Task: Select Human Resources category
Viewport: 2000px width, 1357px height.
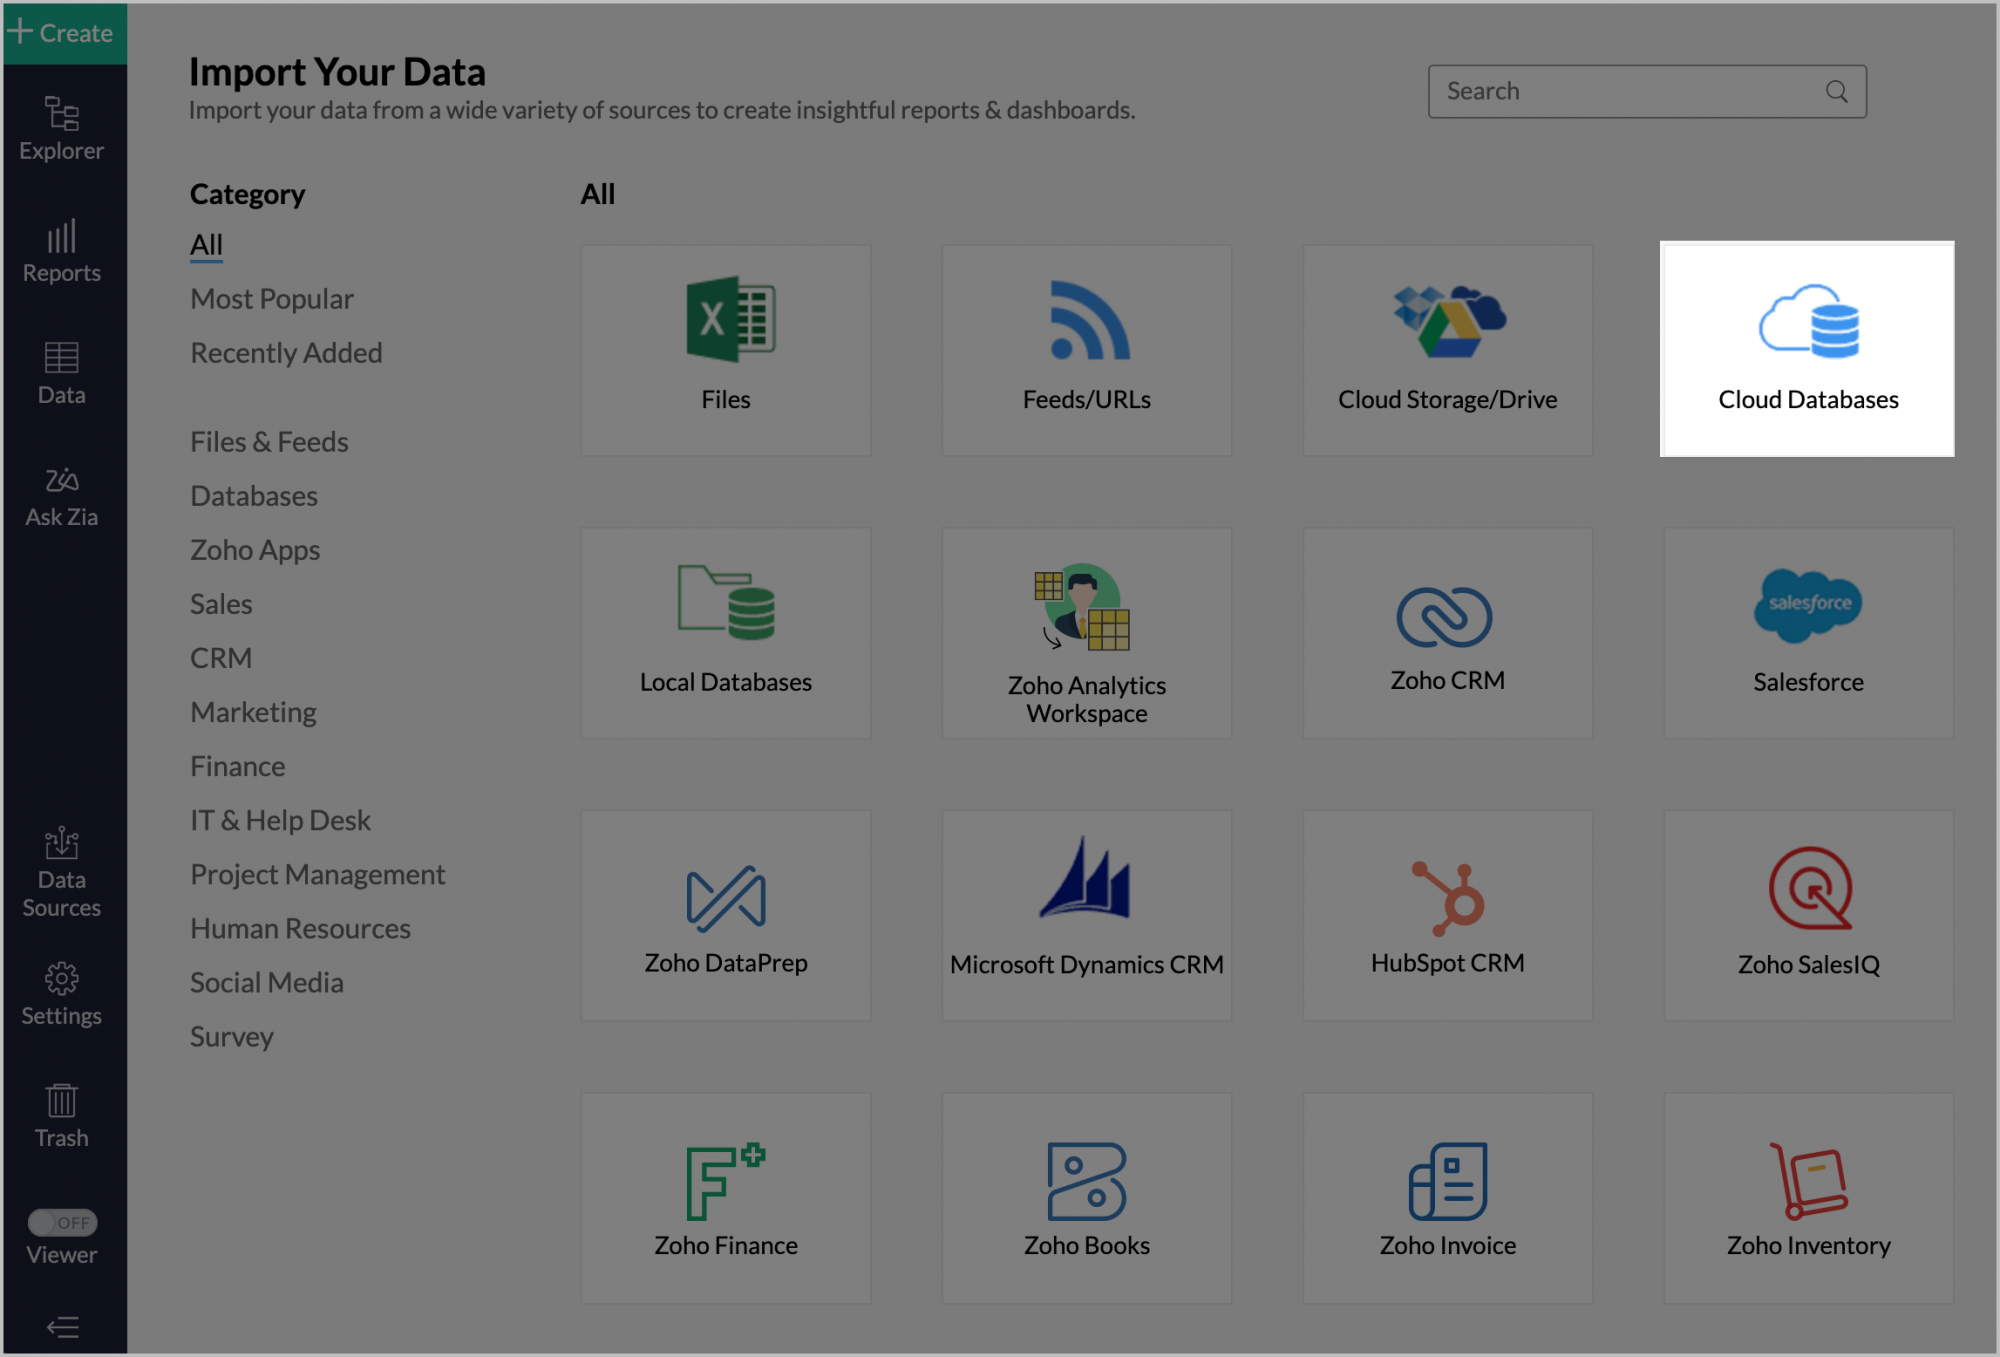Action: [300, 928]
